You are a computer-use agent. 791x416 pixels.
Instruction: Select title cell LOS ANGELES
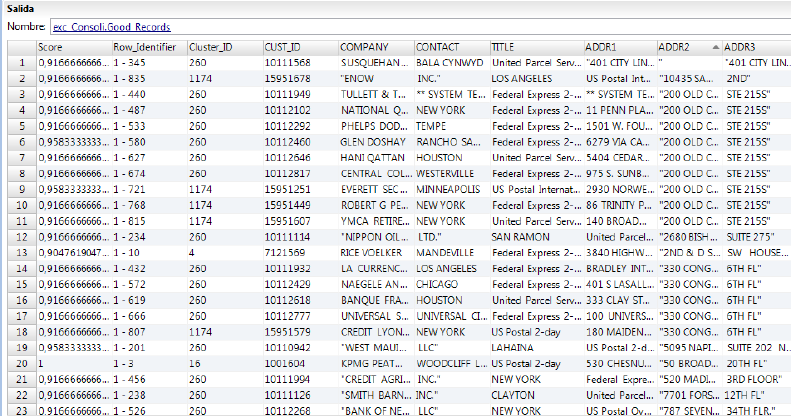tap(537, 79)
